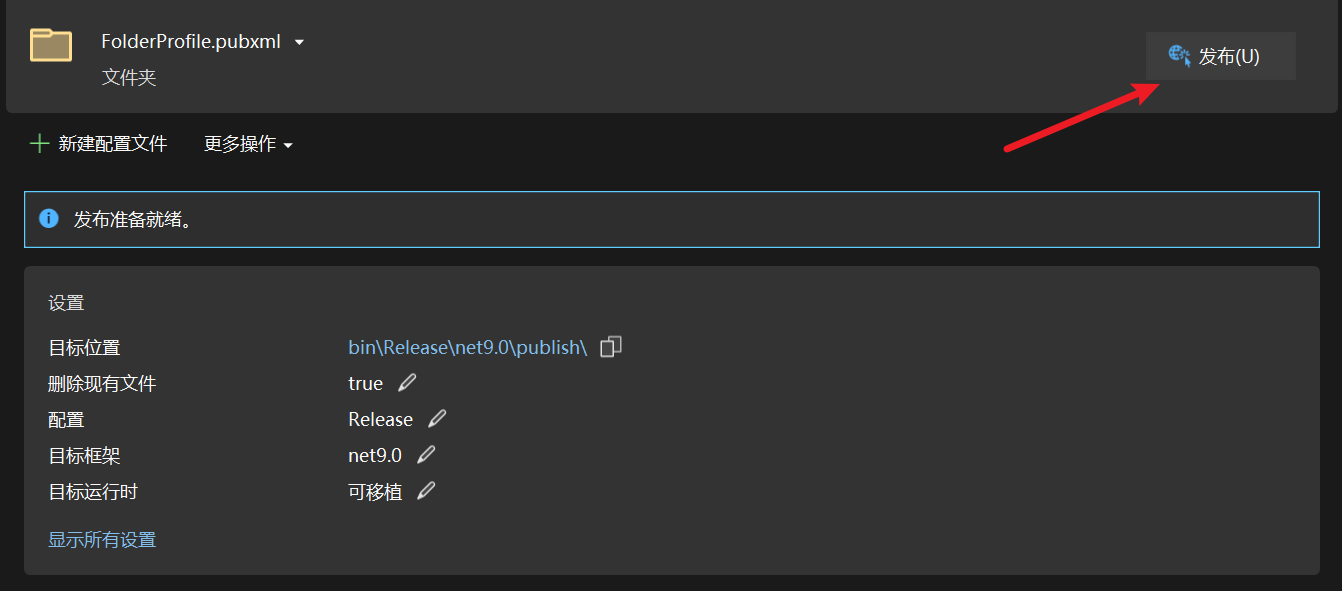
Task: Edit the Release 配置 using pencil icon
Action: coord(437,419)
